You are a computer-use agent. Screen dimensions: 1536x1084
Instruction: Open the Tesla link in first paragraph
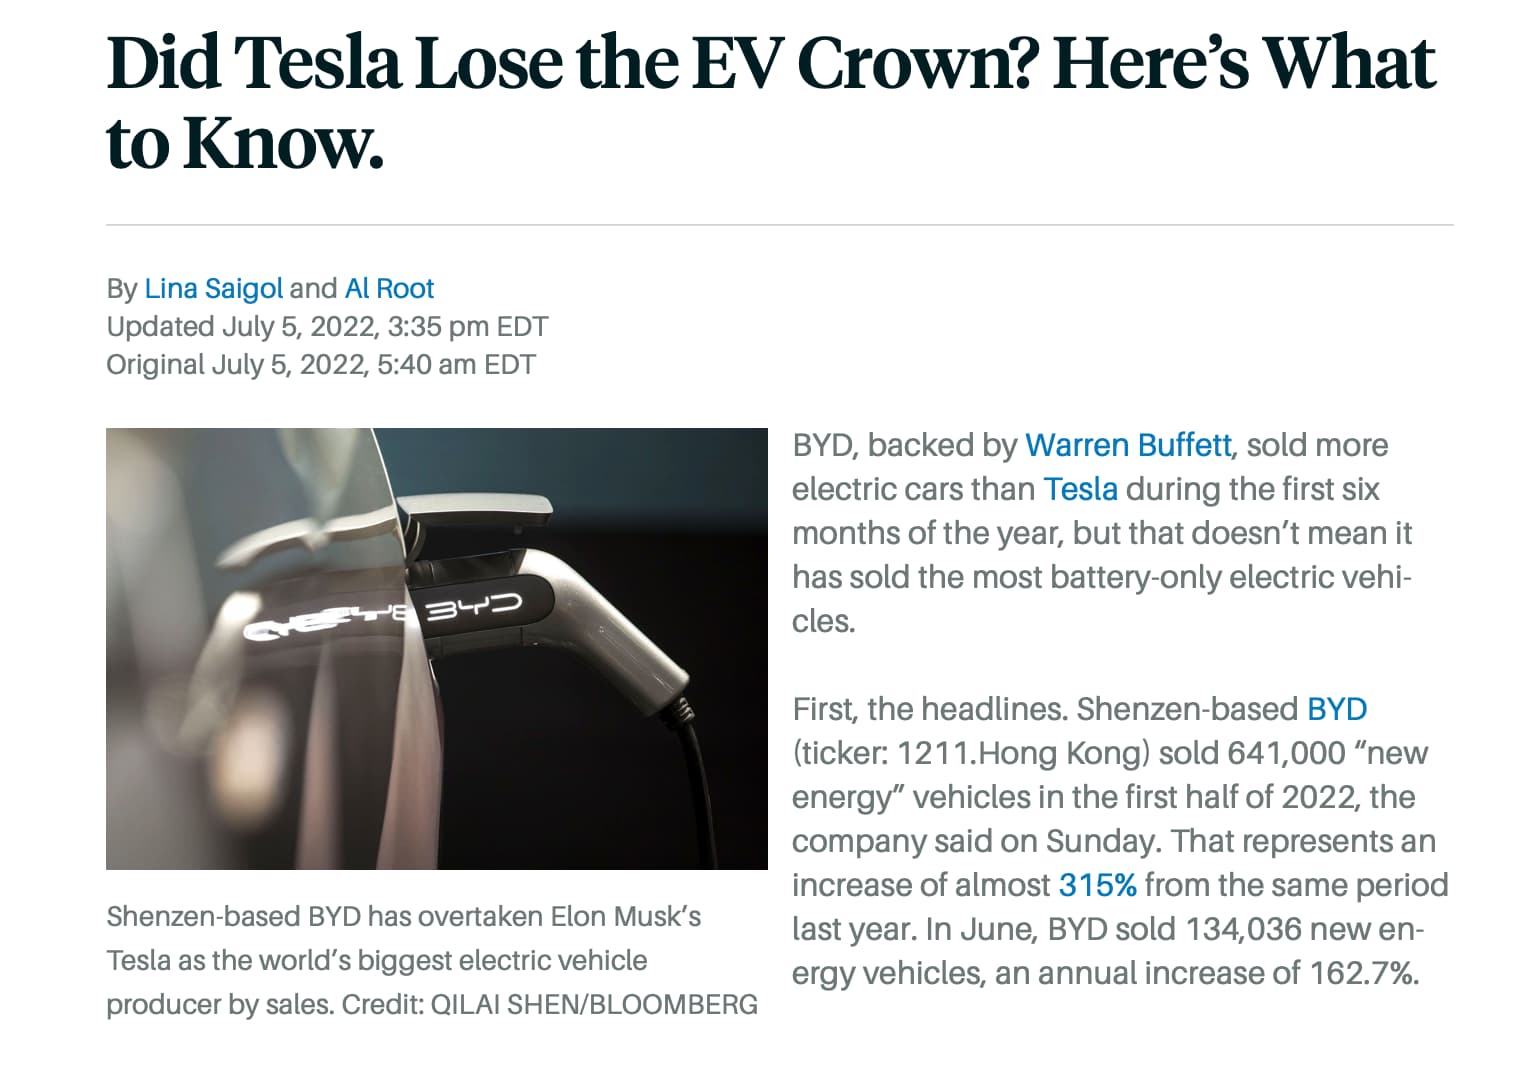pyautogui.click(x=1080, y=489)
